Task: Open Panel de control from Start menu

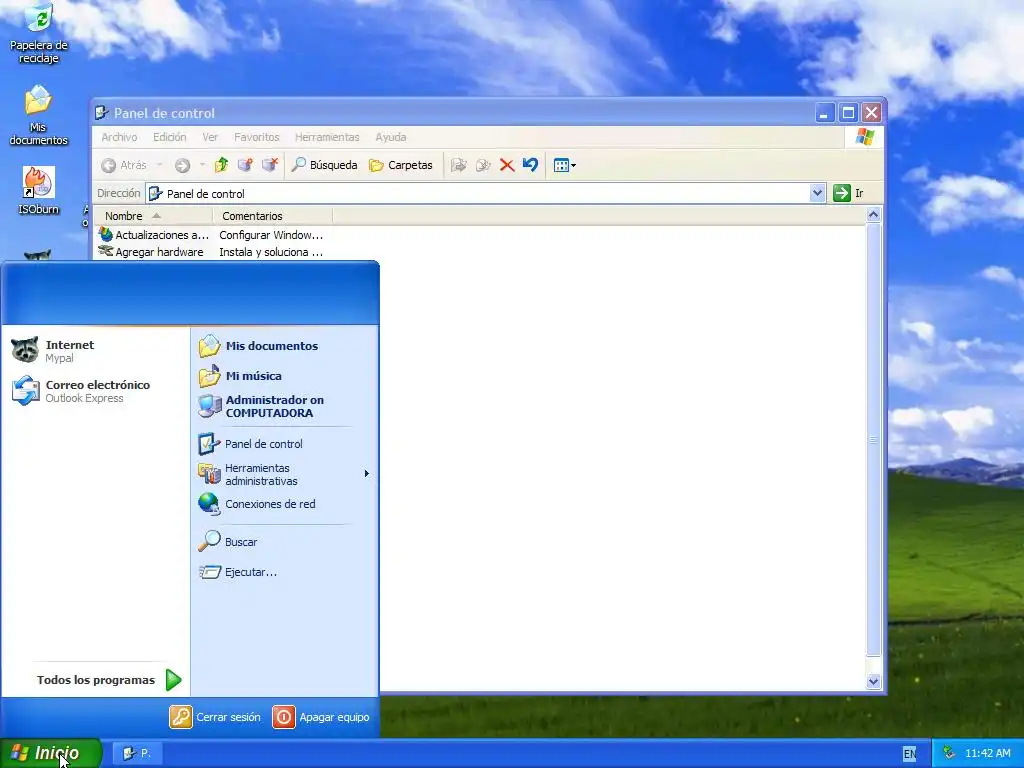Action: pyautogui.click(x=283, y=444)
